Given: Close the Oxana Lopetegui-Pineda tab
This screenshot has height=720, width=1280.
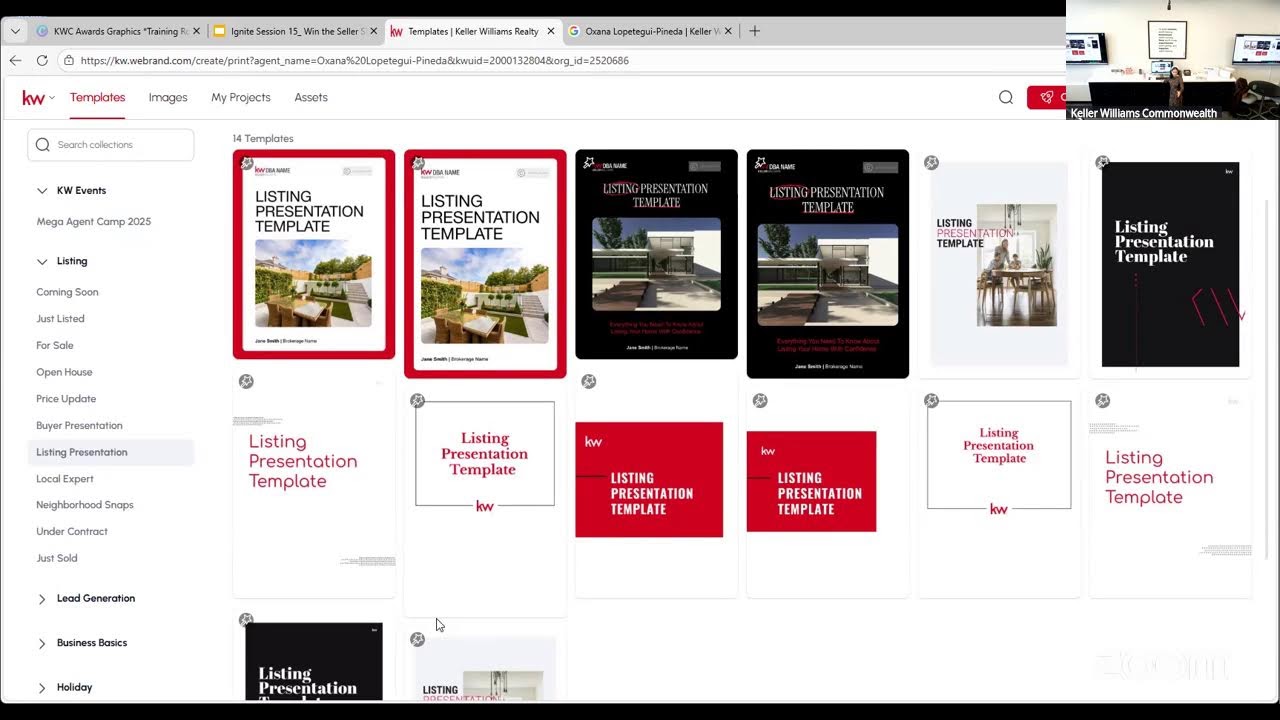Looking at the screenshot, I should pos(728,31).
